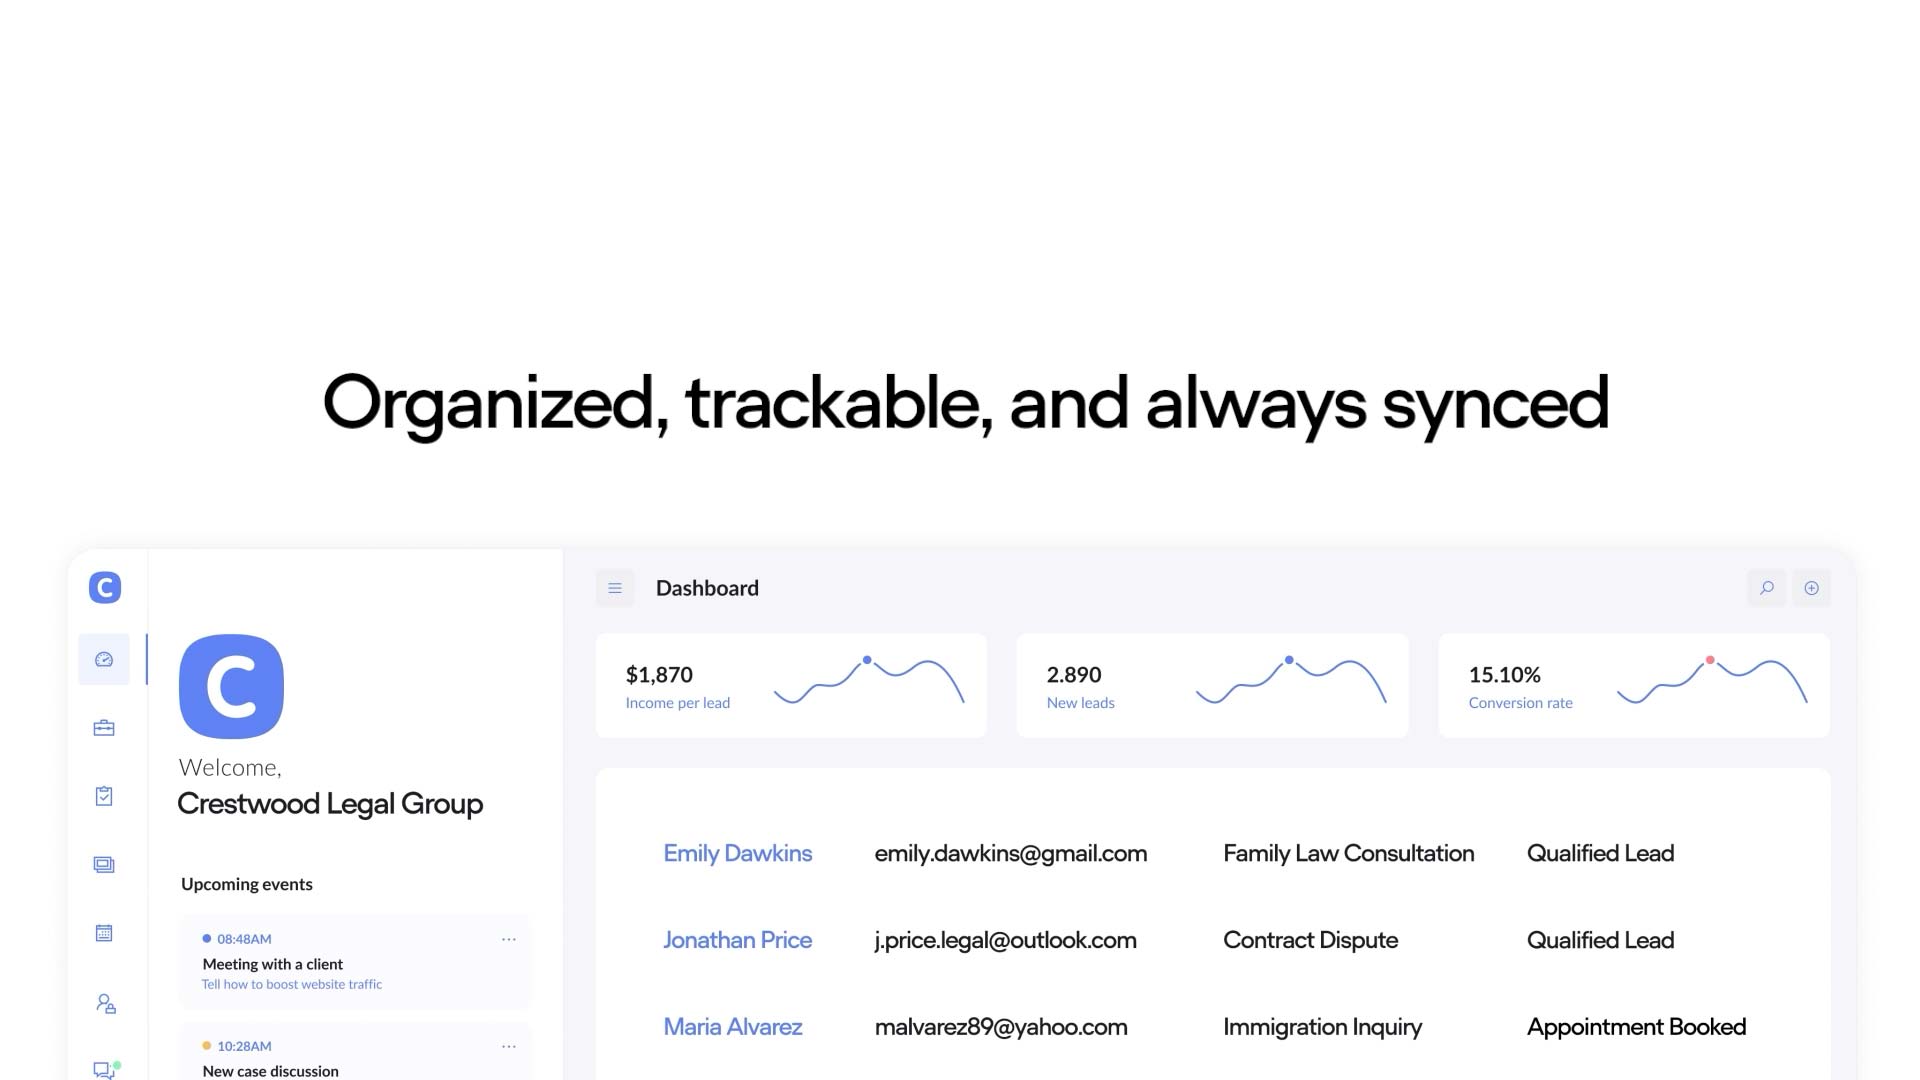The image size is (1920, 1080).
Task: Open the calendar icon in sidebar
Action: click(104, 933)
